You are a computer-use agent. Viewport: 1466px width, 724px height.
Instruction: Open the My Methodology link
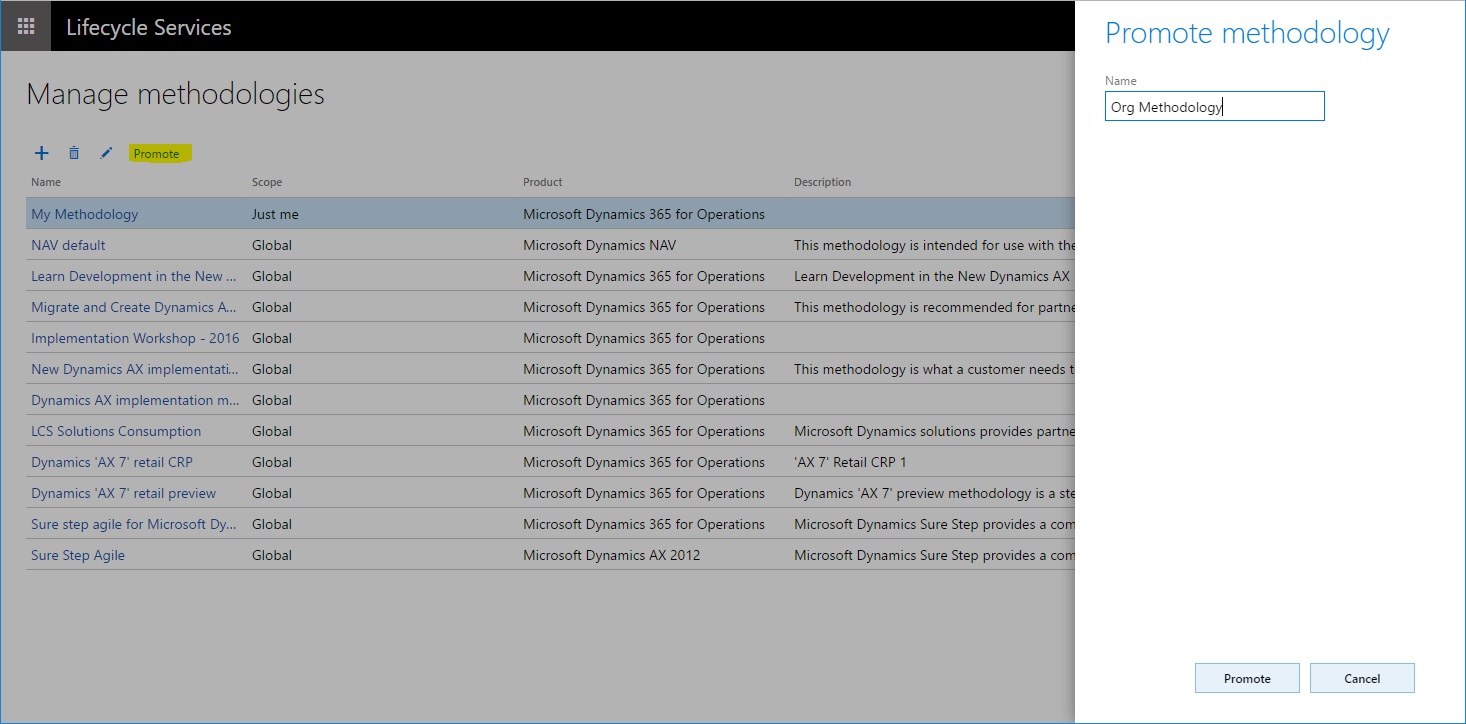[x=84, y=214]
